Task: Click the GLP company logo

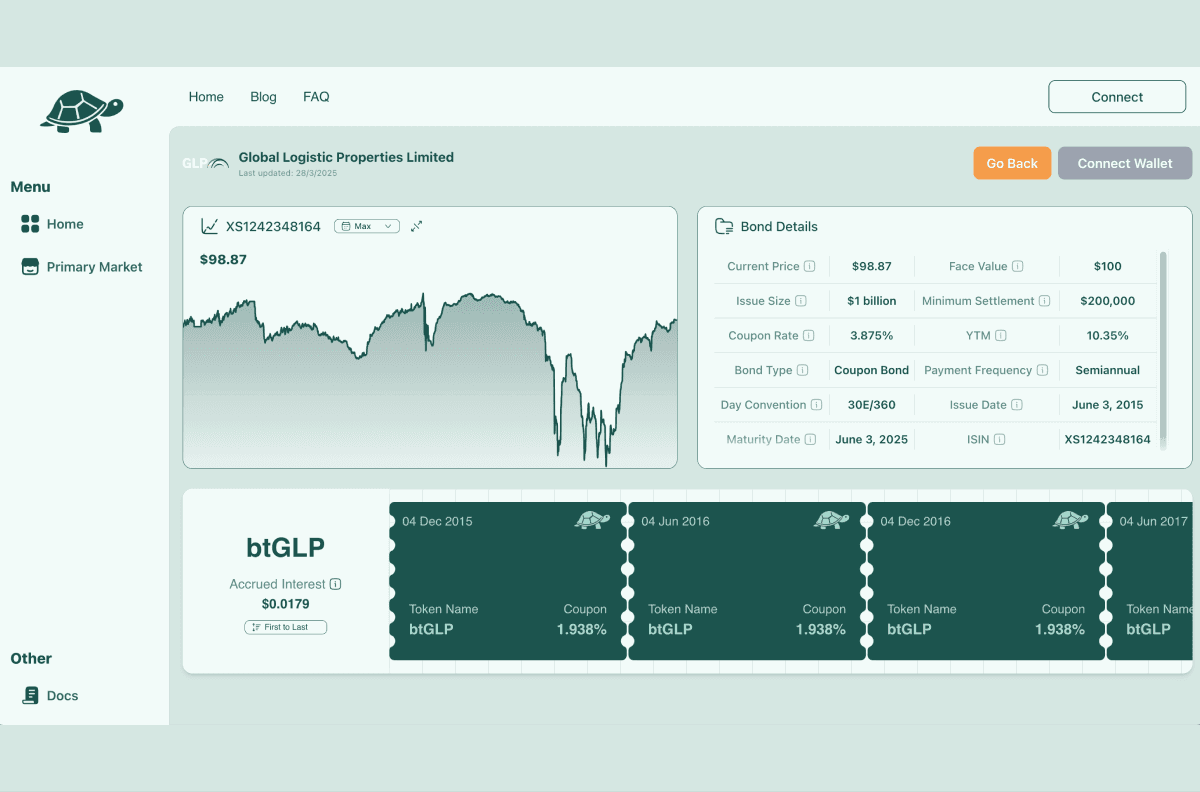Action: pyautogui.click(x=205, y=162)
